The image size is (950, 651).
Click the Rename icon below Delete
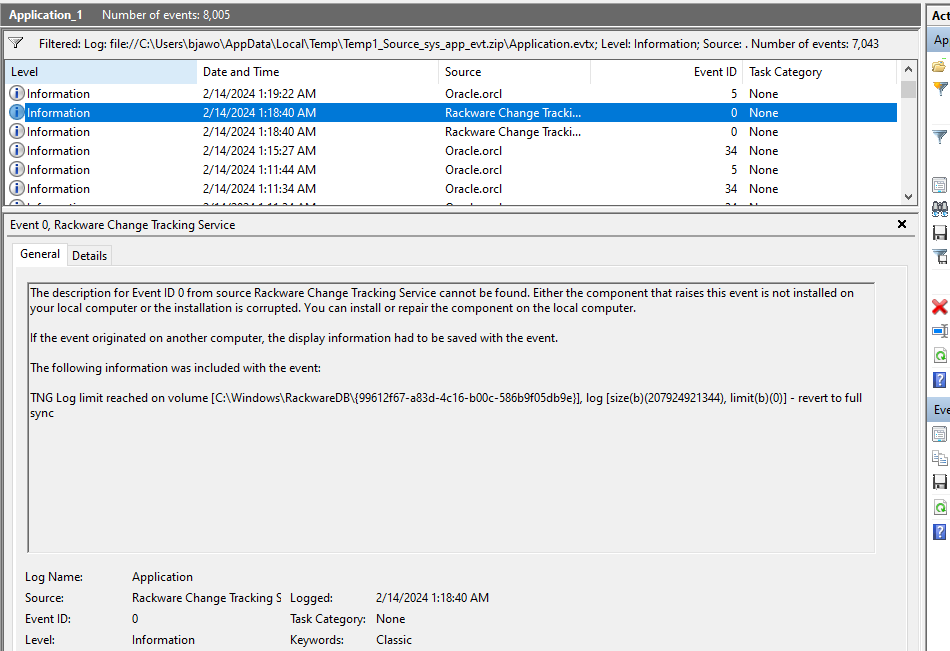(x=940, y=331)
